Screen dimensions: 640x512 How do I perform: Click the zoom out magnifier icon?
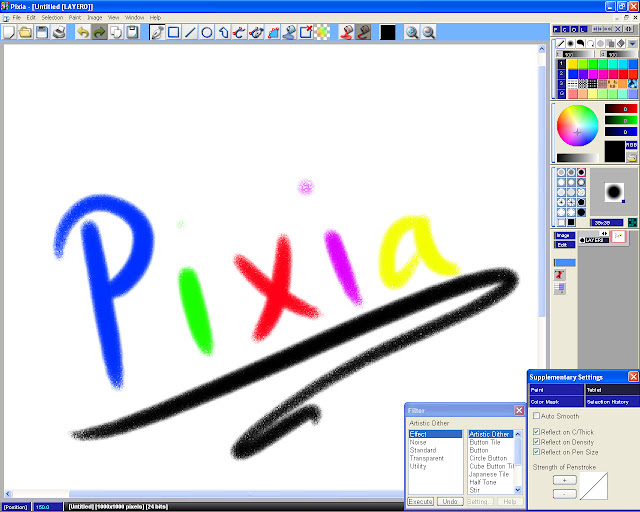(429, 32)
